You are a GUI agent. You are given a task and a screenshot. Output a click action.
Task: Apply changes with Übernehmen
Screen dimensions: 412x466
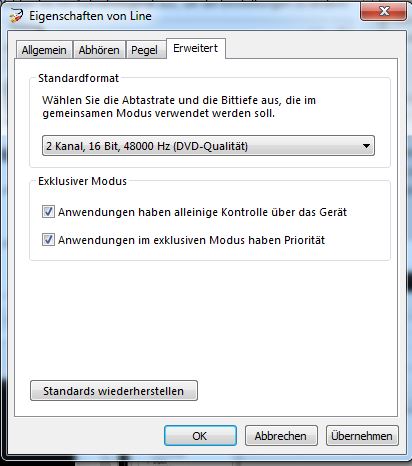click(x=362, y=436)
